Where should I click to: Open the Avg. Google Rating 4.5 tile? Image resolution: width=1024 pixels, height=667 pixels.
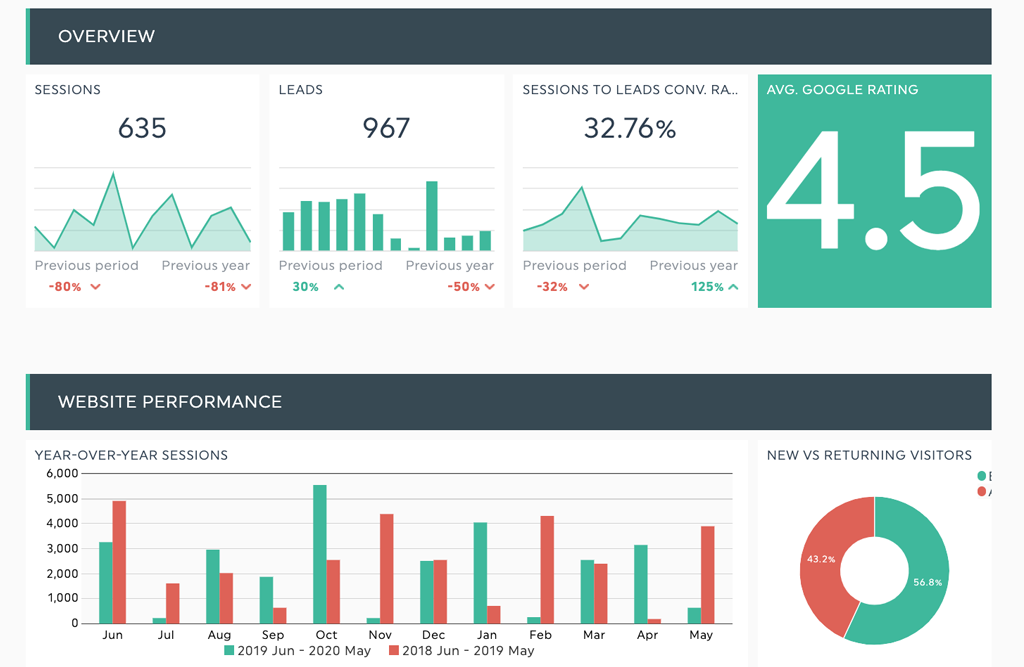click(874, 191)
